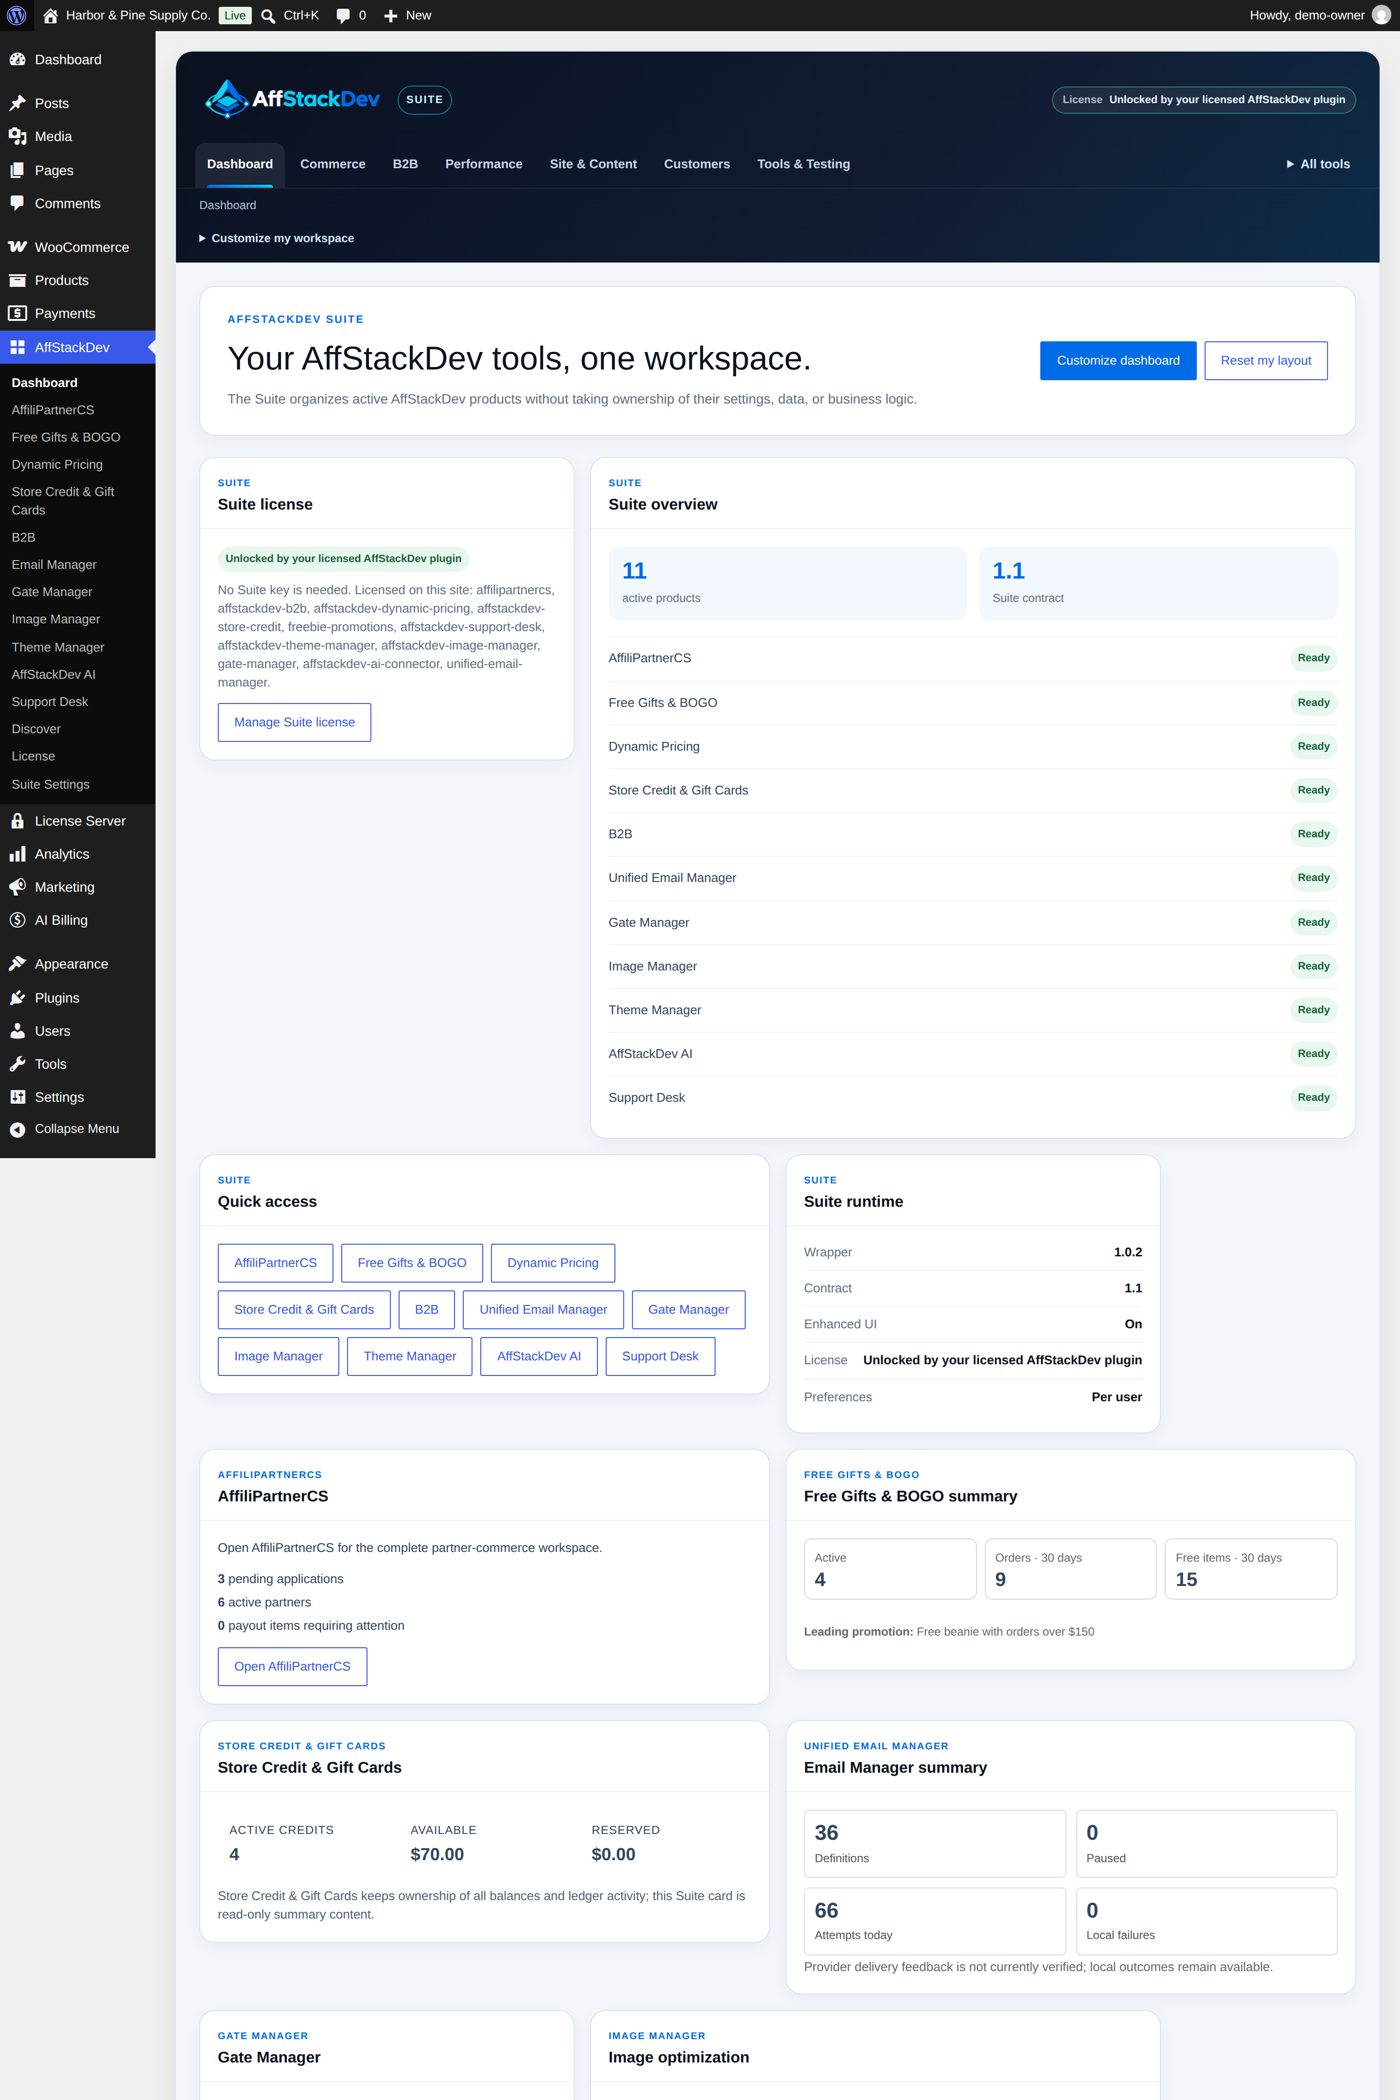Open Theme Manager quick access button
The height and width of the screenshot is (2100, 1400).
[410, 1356]
